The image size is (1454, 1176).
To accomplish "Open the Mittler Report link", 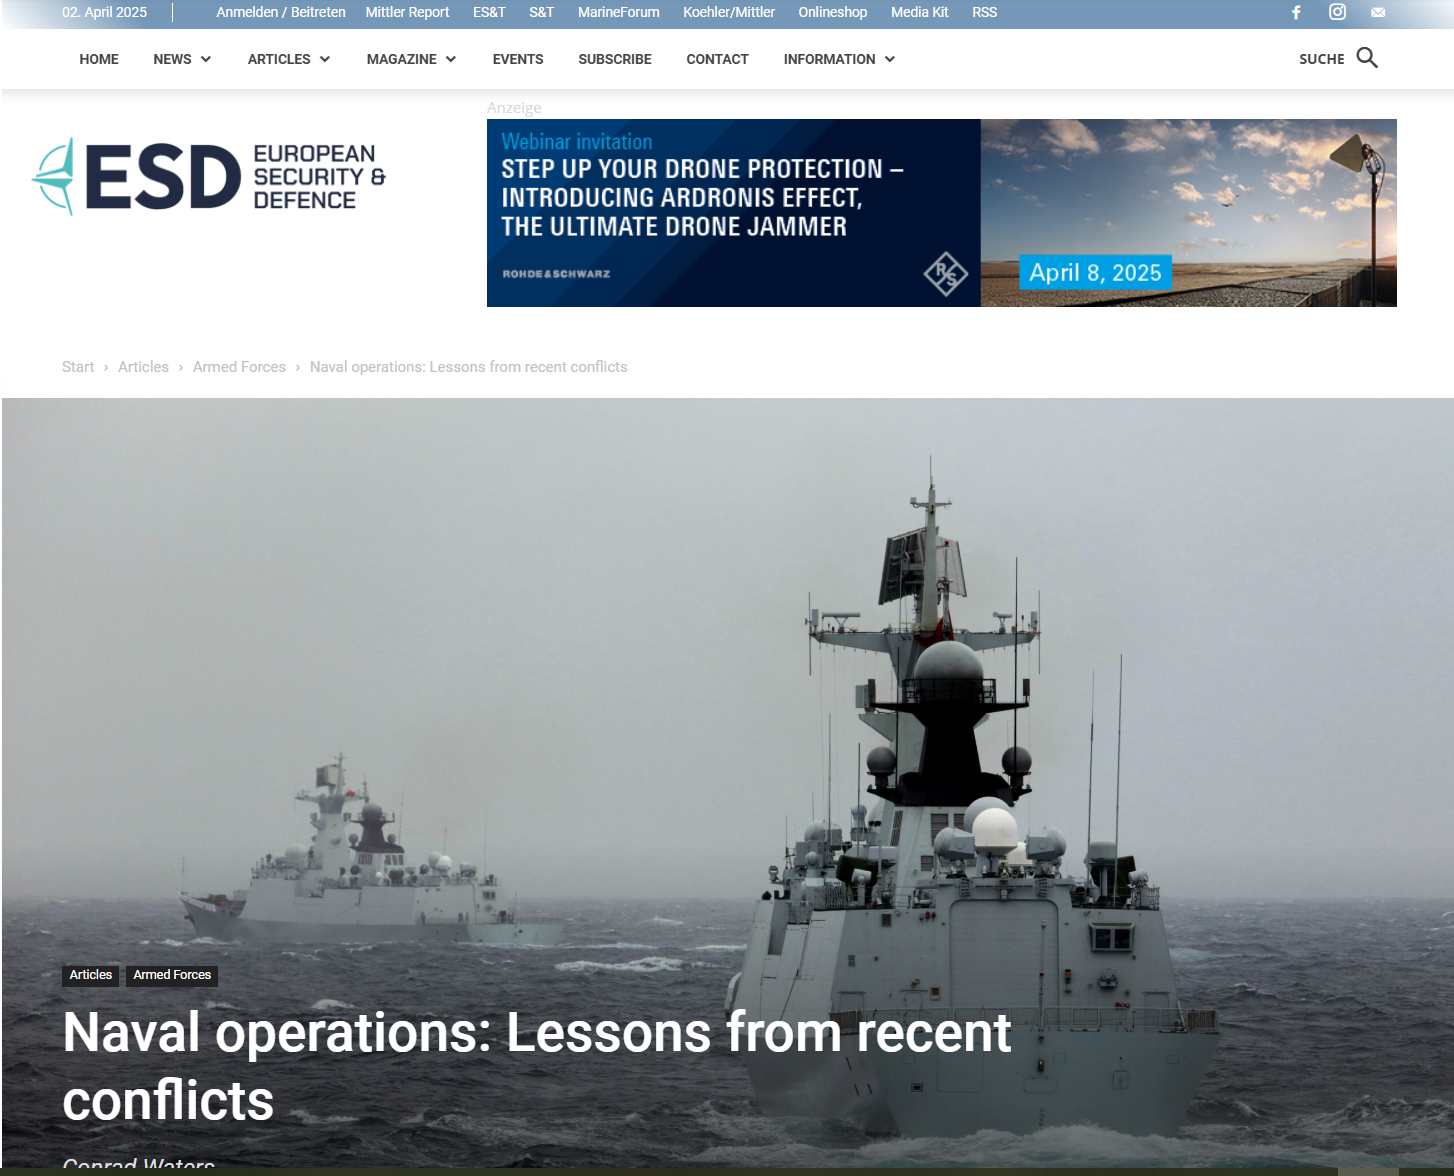I will point(407,12).
